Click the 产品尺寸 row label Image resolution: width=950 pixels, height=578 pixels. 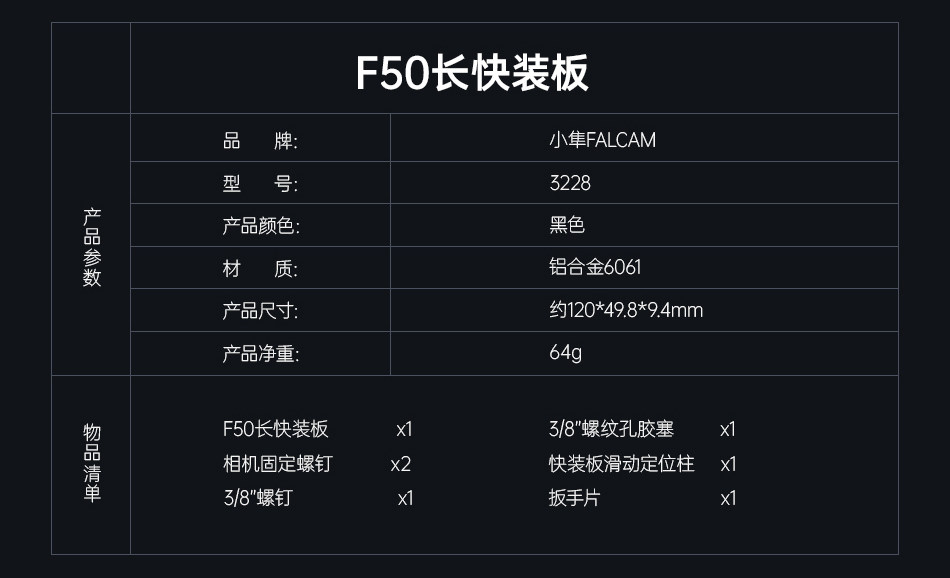259,311
